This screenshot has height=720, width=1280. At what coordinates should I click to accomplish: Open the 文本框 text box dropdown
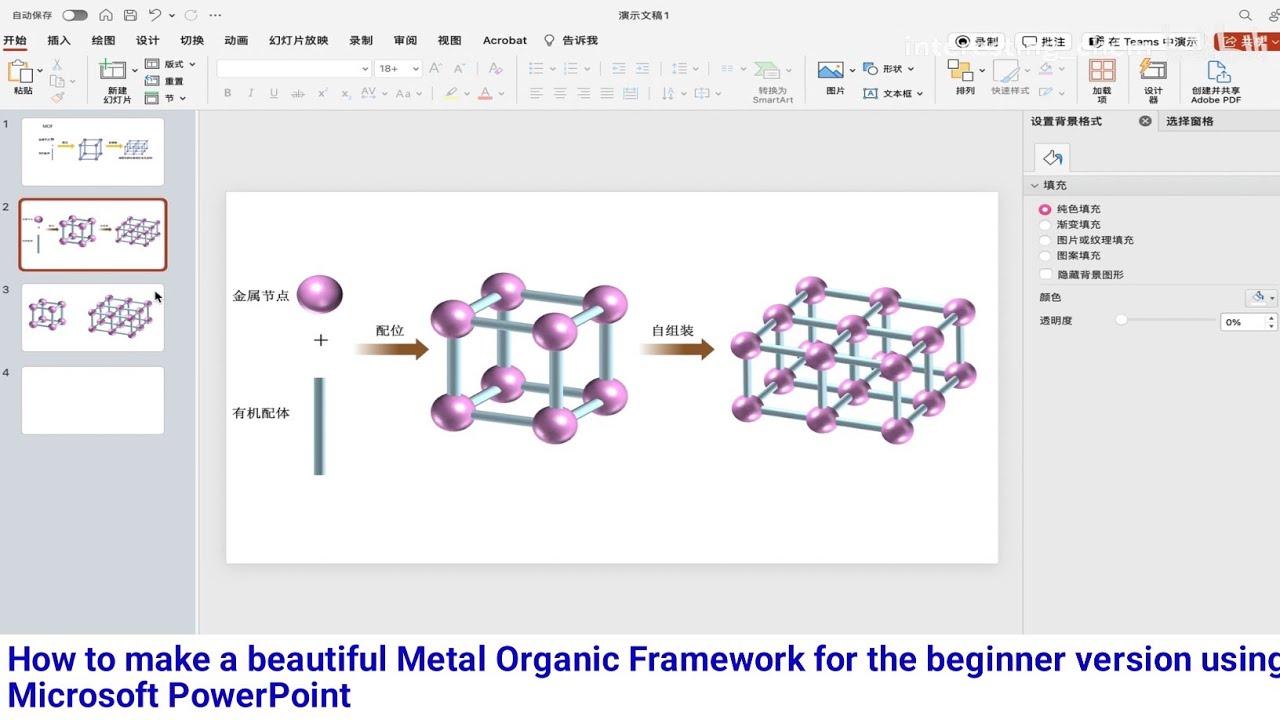894,93
